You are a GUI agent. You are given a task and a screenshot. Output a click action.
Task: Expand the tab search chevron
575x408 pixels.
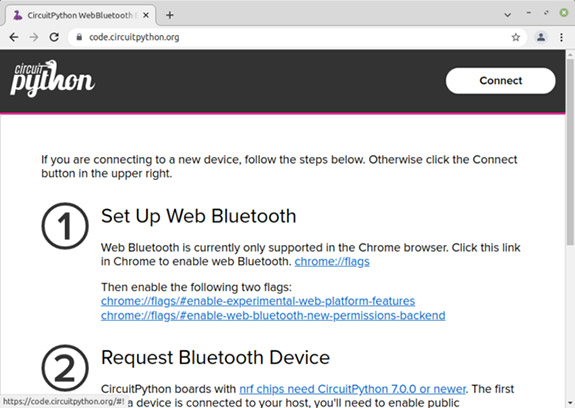508,15
